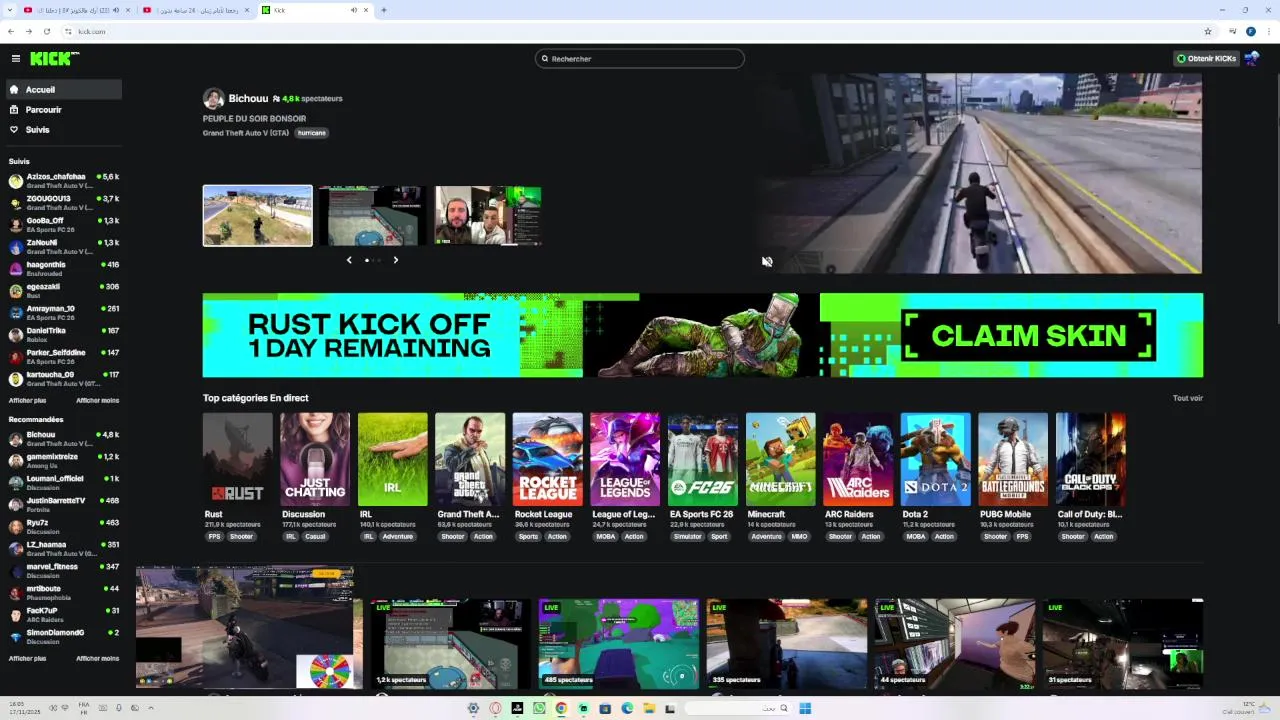
Task: Open the Just Chatting Discussion category card
Action: [x=315, y=459]
